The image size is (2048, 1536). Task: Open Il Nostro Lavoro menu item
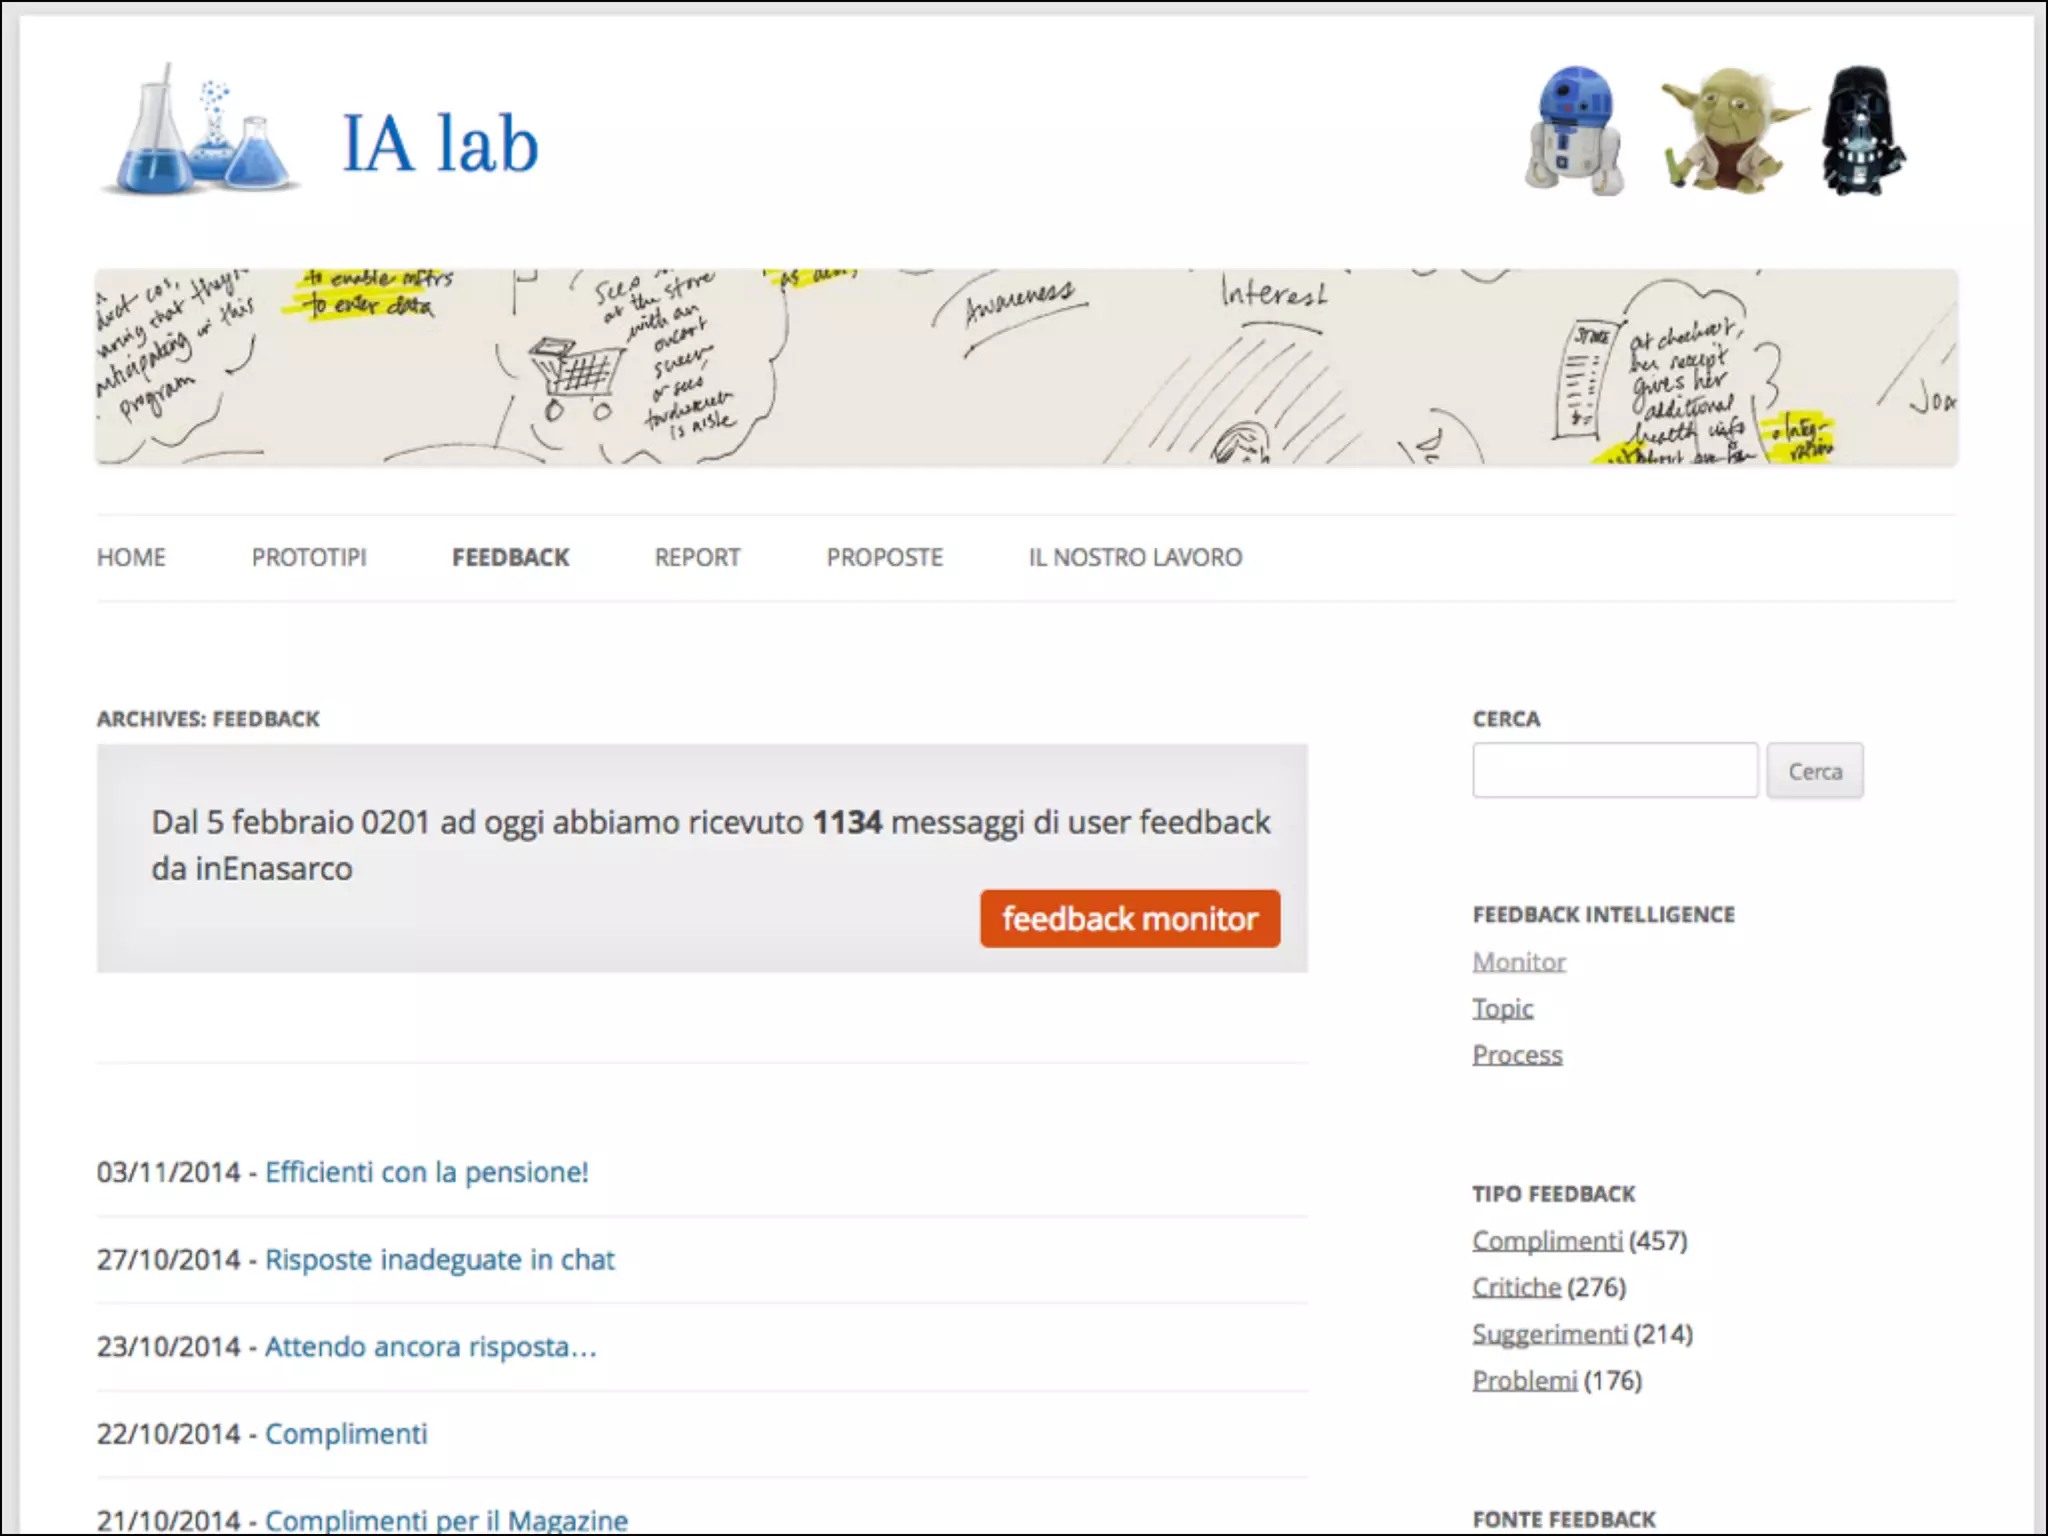[1135, 557]
